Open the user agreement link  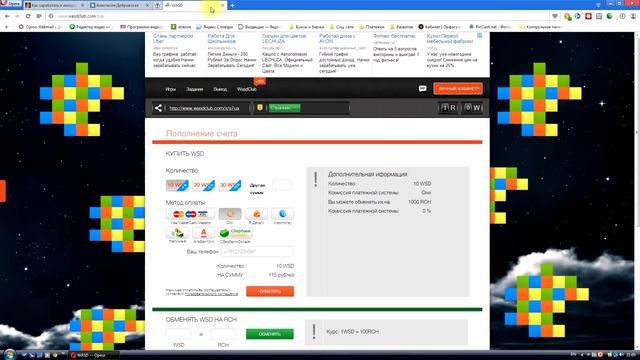pos(211,294)
